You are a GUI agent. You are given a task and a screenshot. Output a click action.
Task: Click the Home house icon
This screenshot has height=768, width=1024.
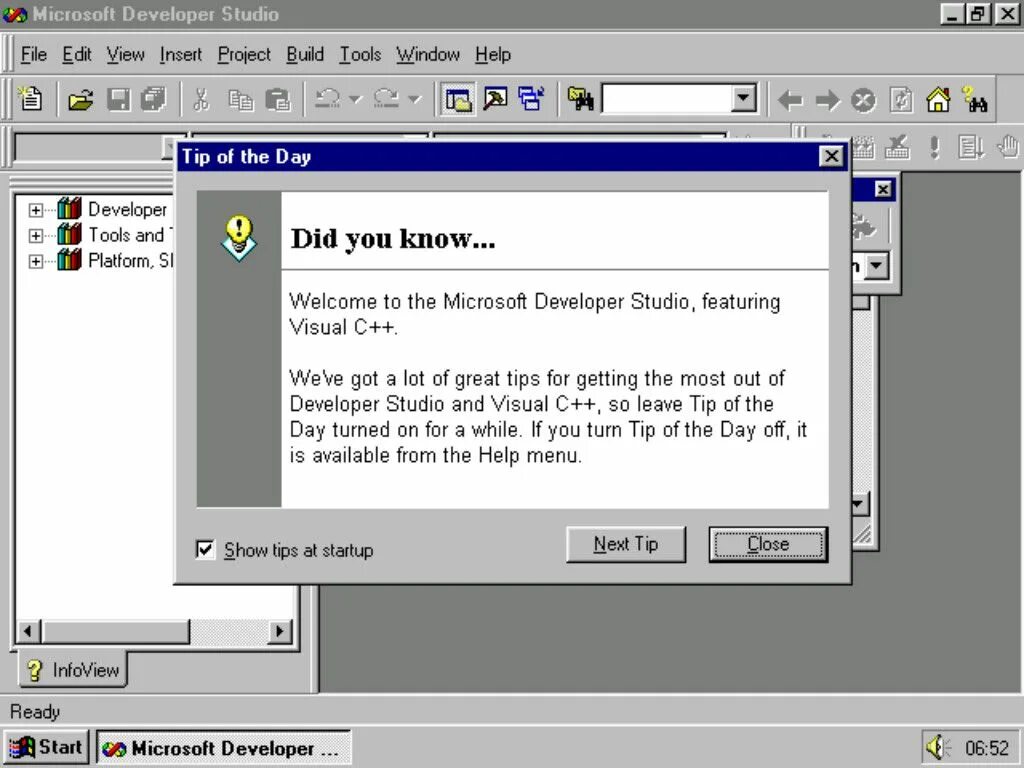[938, 100]
